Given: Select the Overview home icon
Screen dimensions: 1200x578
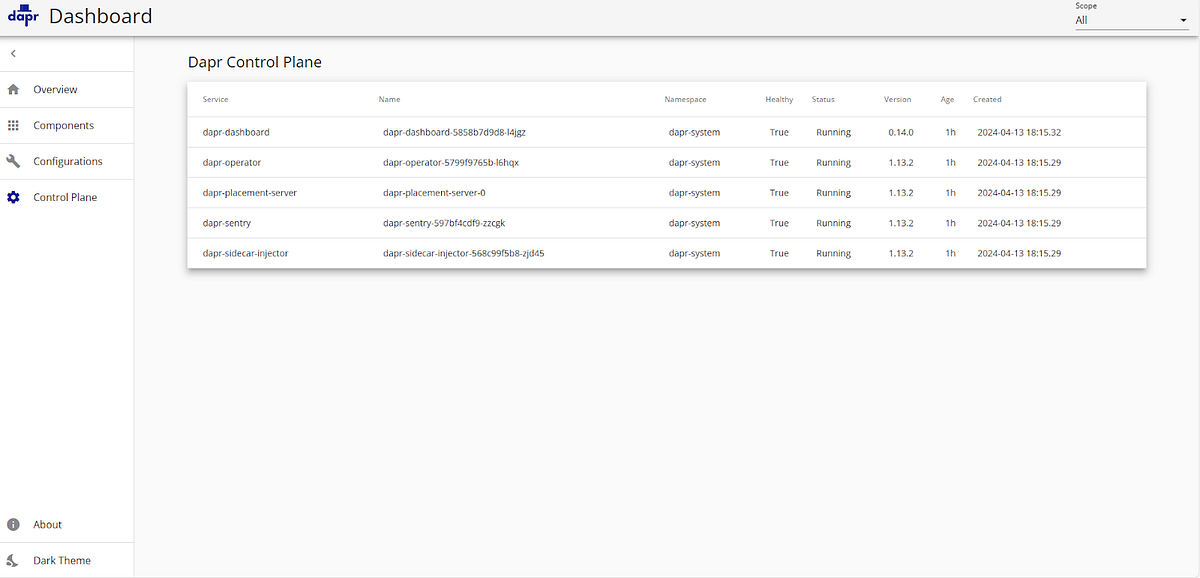Looking at the screenshot, I should [11, 89].
